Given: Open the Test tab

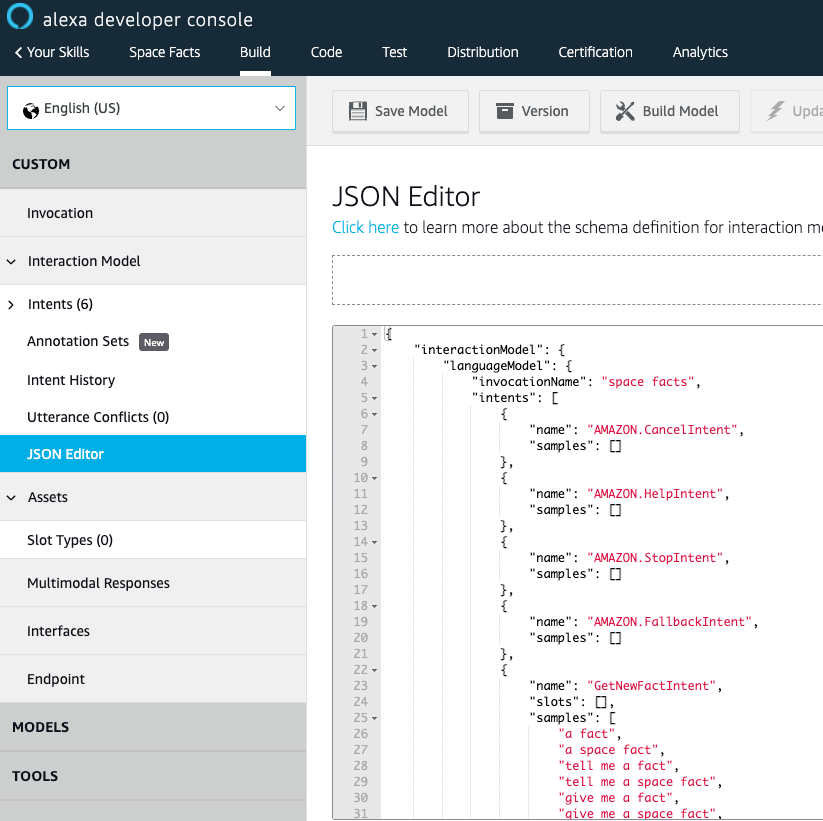Looking at the screenshot, I should (394, 52).
